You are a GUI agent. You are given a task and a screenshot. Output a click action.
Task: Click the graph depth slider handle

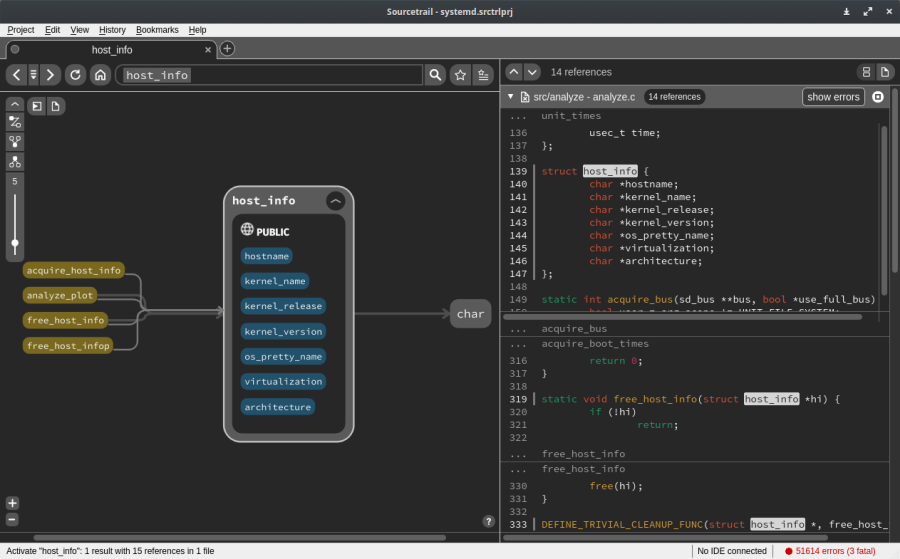tap(15, 243)
